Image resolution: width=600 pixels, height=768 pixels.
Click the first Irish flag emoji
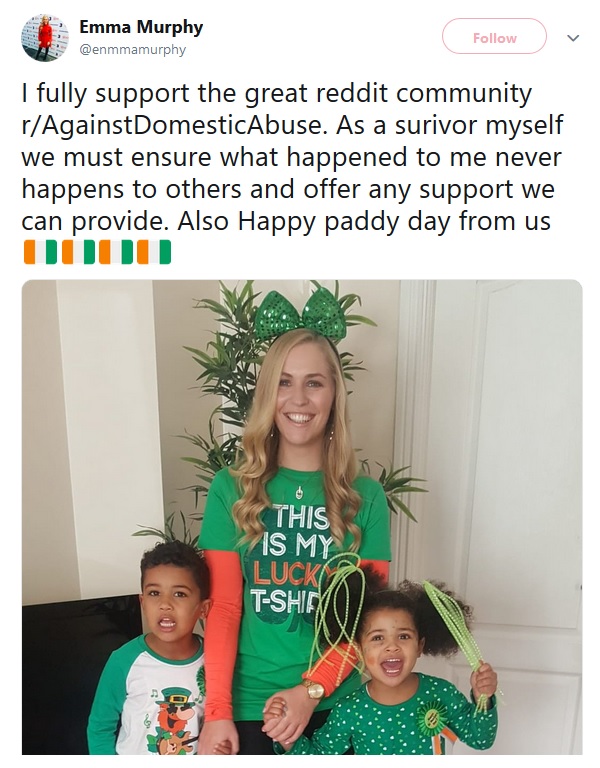pyautogui.click(x=41, y=252)
